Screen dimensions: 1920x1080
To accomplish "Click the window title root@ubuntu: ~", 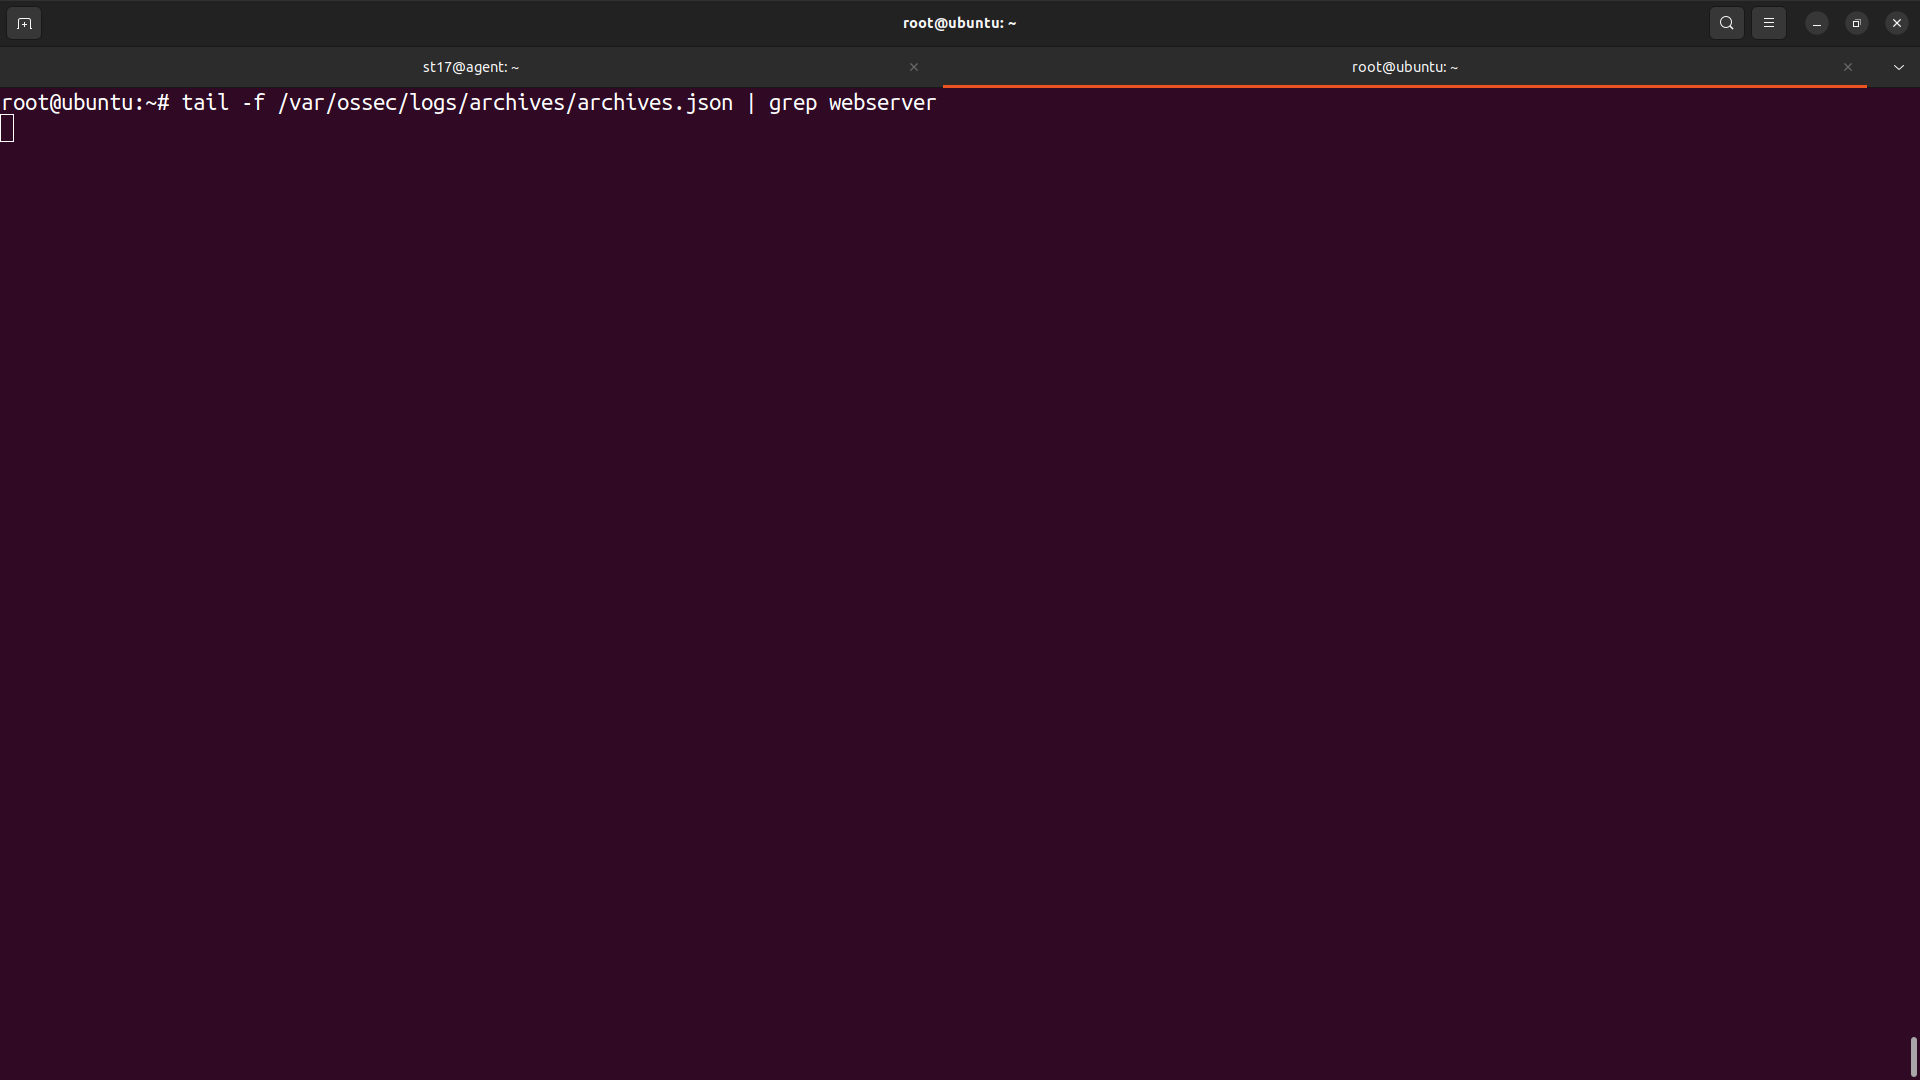I will 959,23.
